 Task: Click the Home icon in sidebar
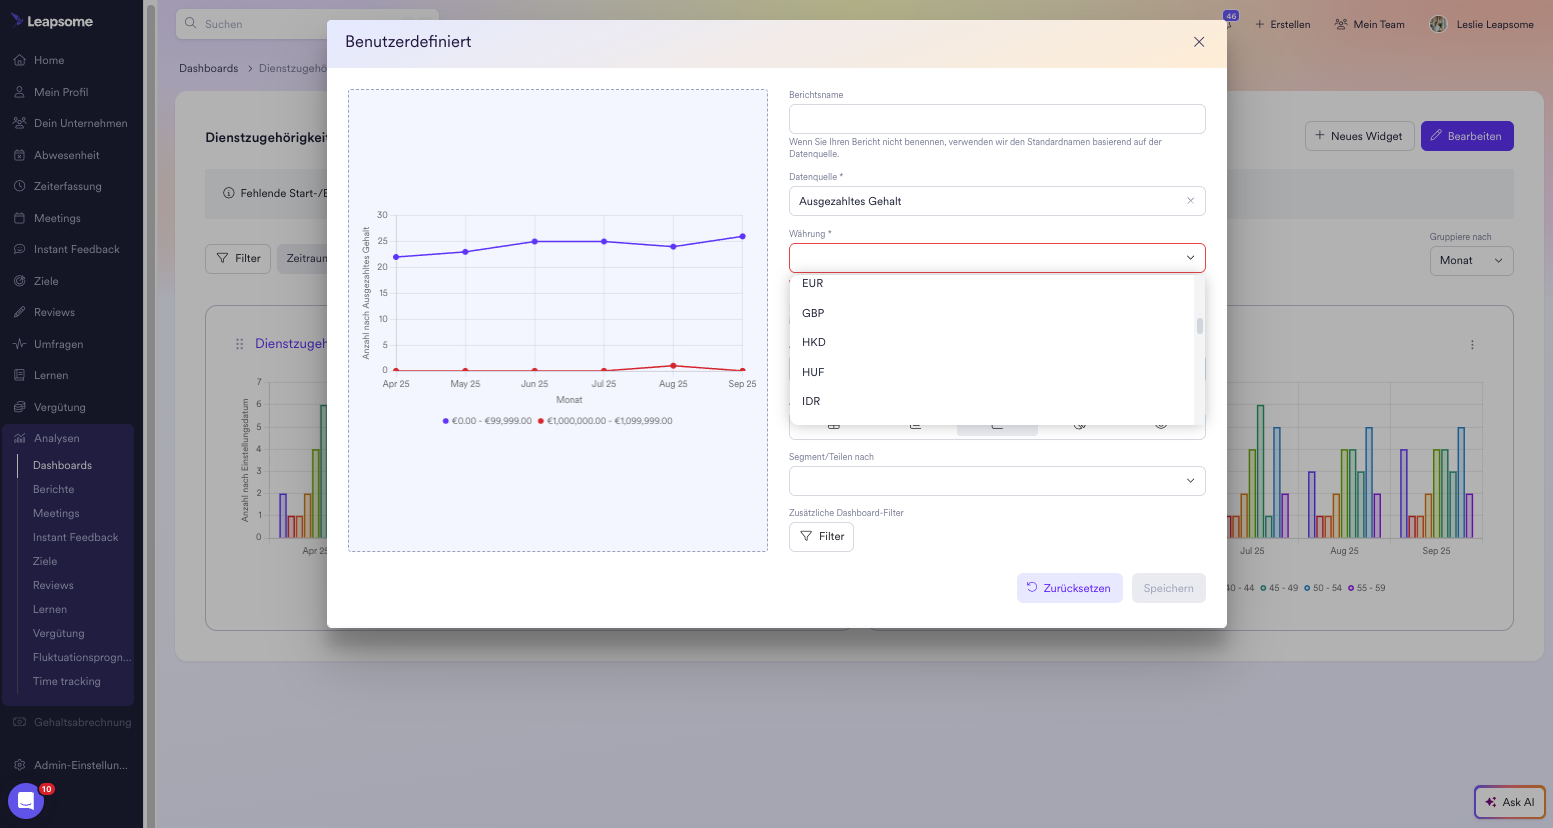pyautogui.click(x=19, y=60)
